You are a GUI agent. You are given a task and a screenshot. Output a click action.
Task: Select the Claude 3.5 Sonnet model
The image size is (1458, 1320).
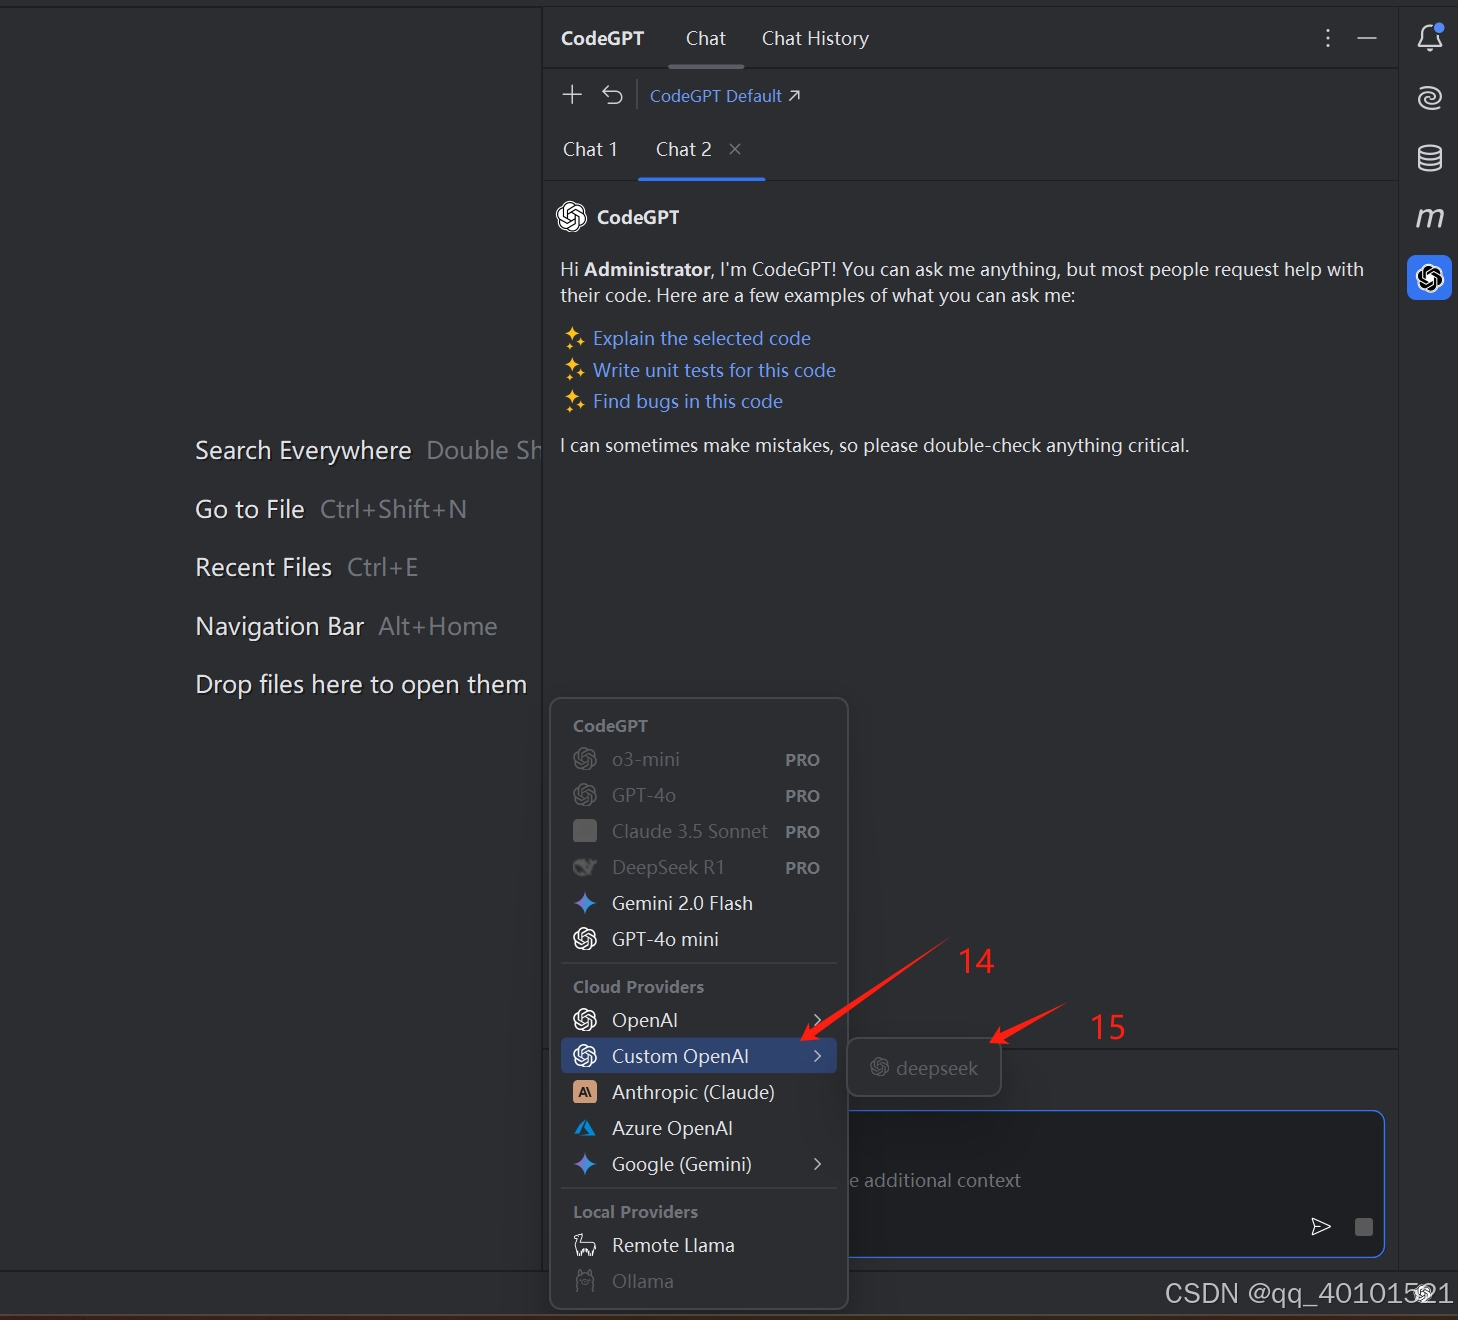click(699, 832)
